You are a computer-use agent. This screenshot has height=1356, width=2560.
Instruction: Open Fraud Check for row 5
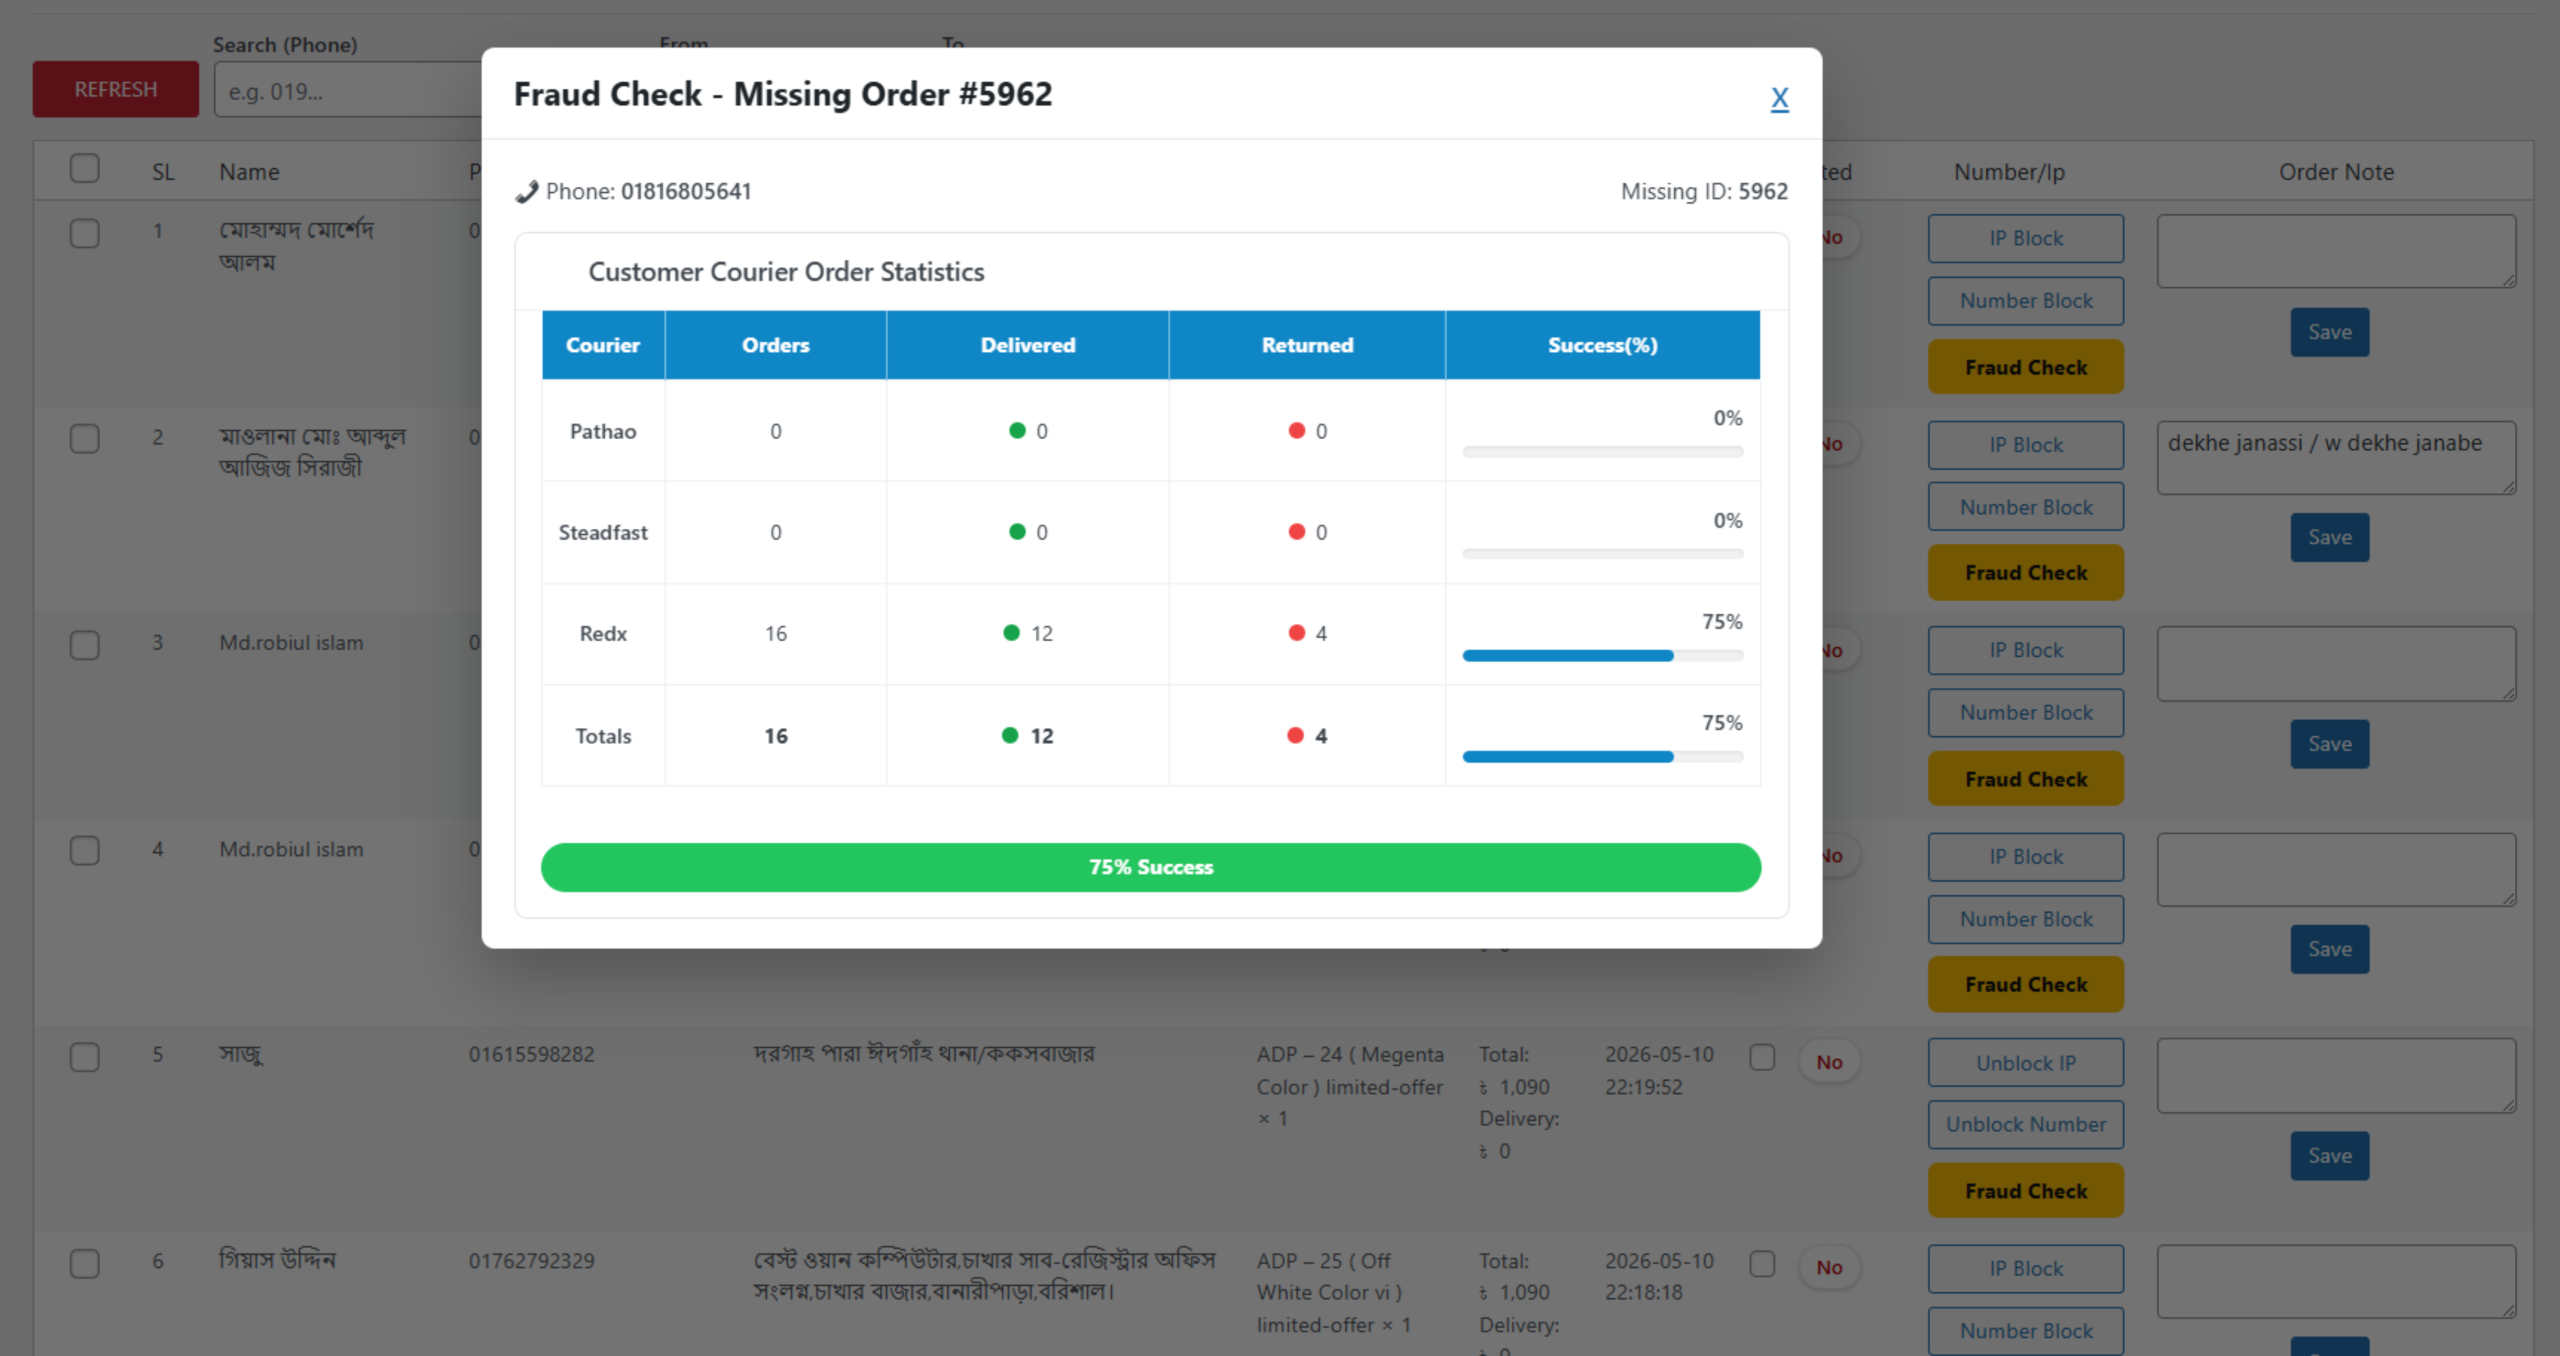click(2026, 1191)
